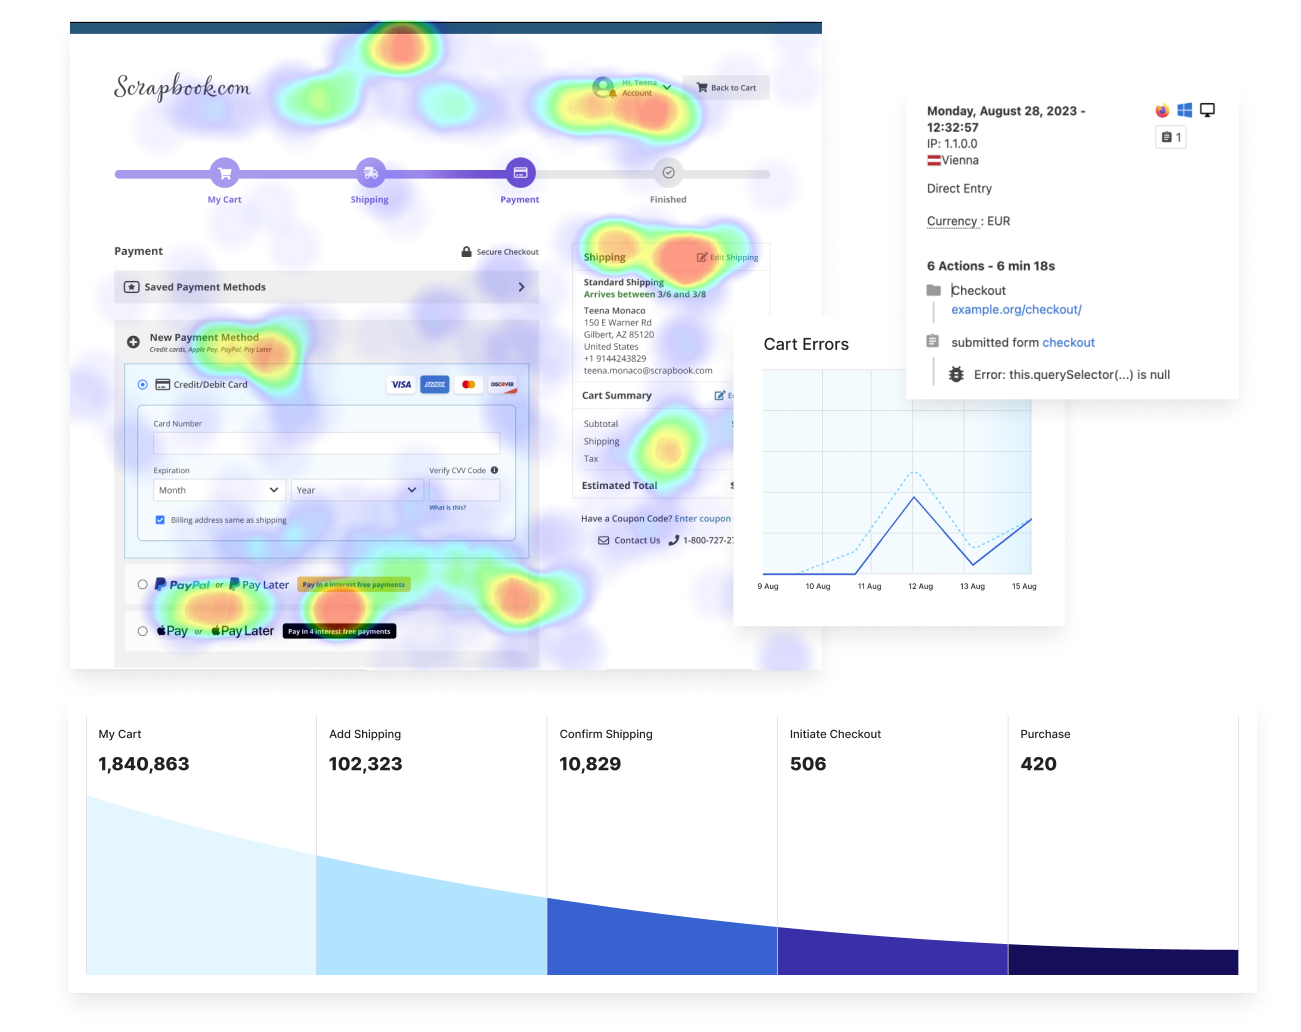Click the Secure Checkout lock icon

[466, 252]
